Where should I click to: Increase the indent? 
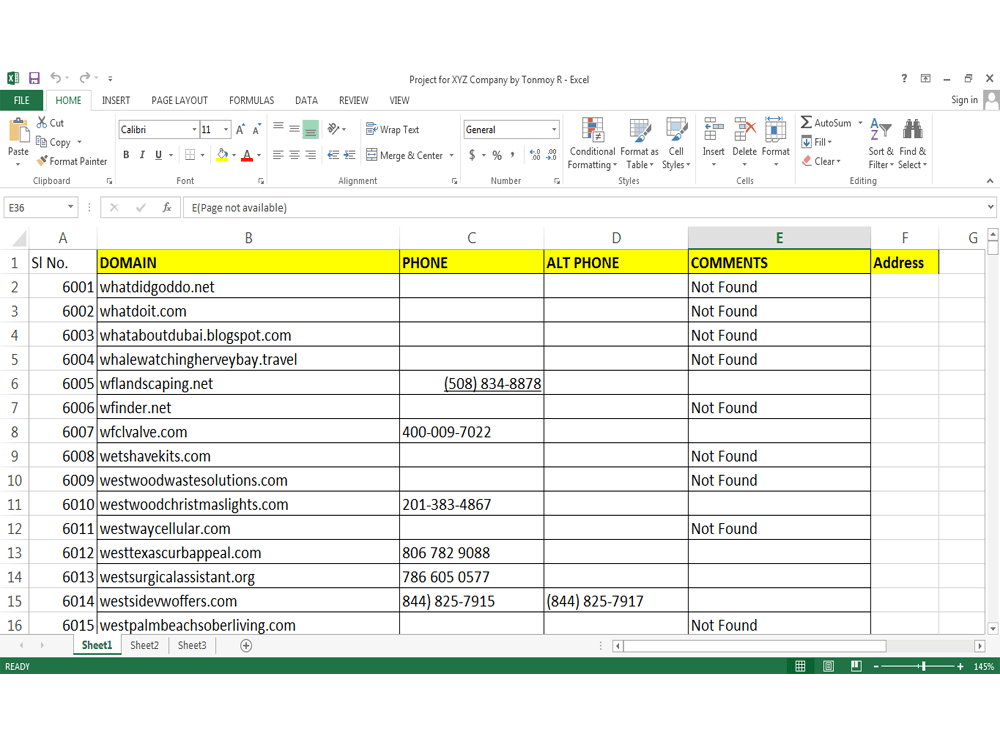349,155
